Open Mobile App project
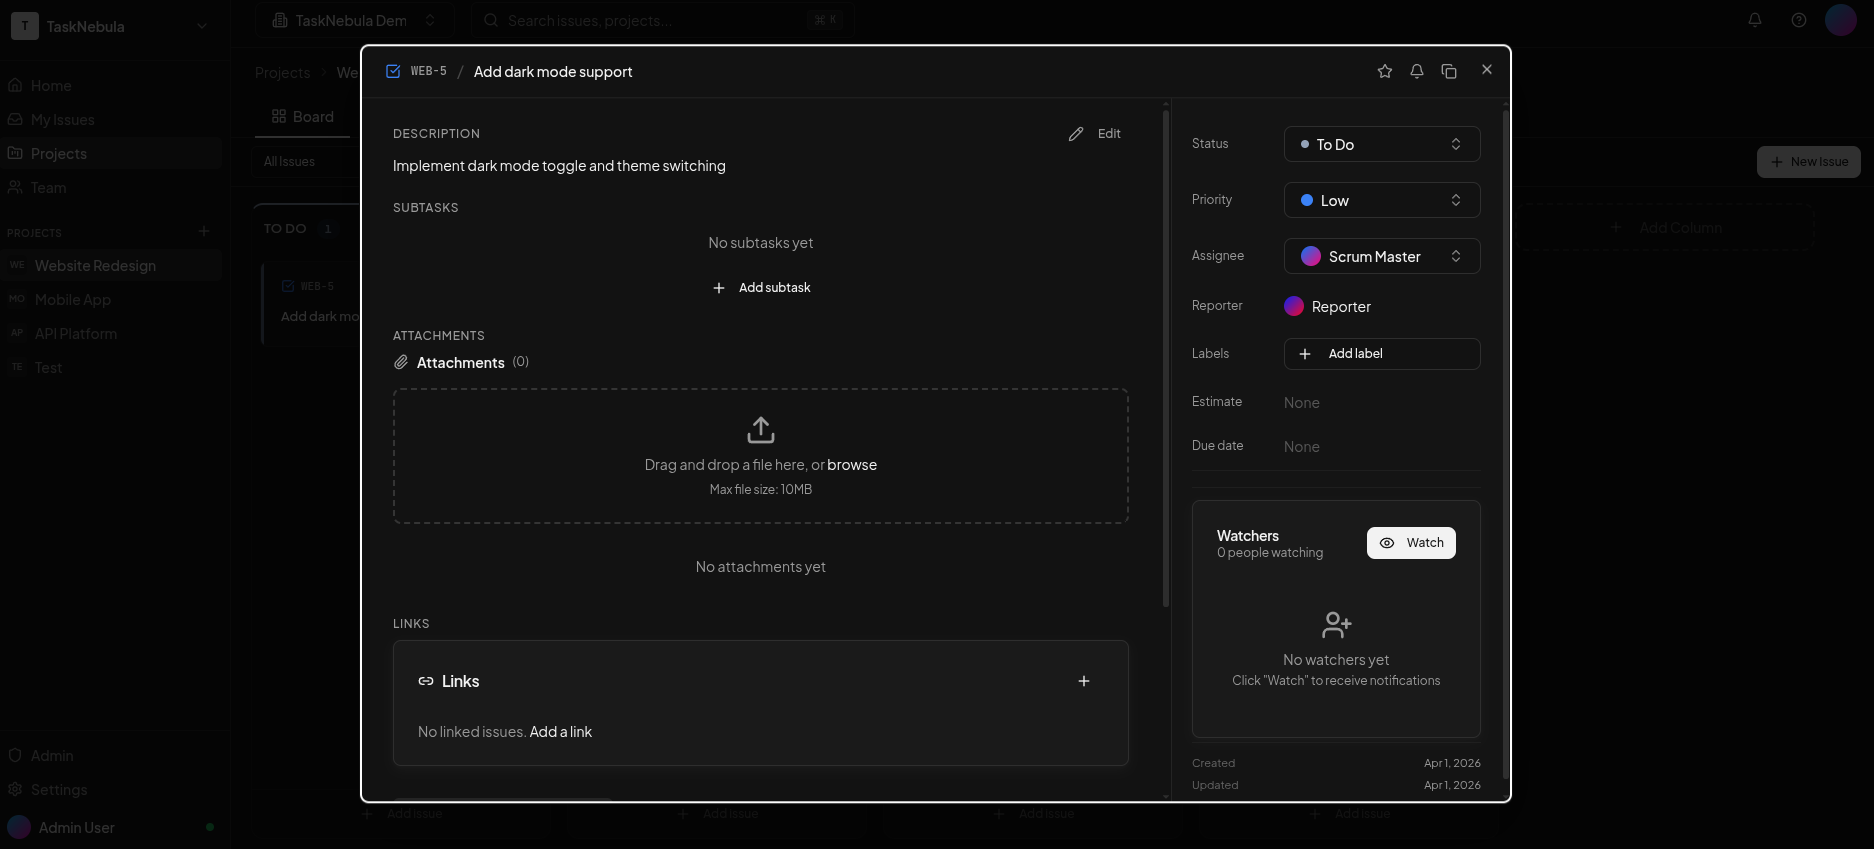Screen dimensions: 1874x849 click(x=111, y=300)
